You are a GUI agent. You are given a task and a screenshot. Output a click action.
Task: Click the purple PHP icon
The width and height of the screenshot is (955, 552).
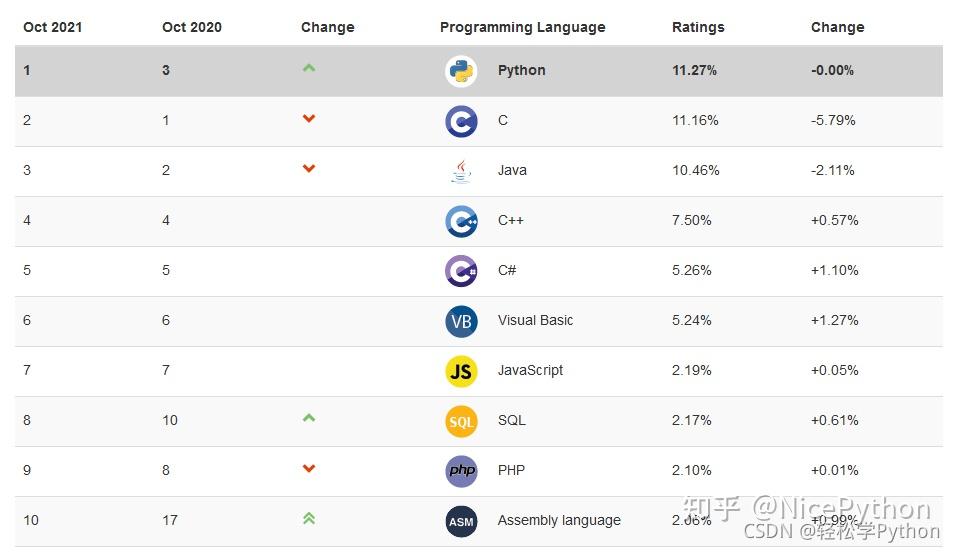pyautogui.click(x=461, y=471)
